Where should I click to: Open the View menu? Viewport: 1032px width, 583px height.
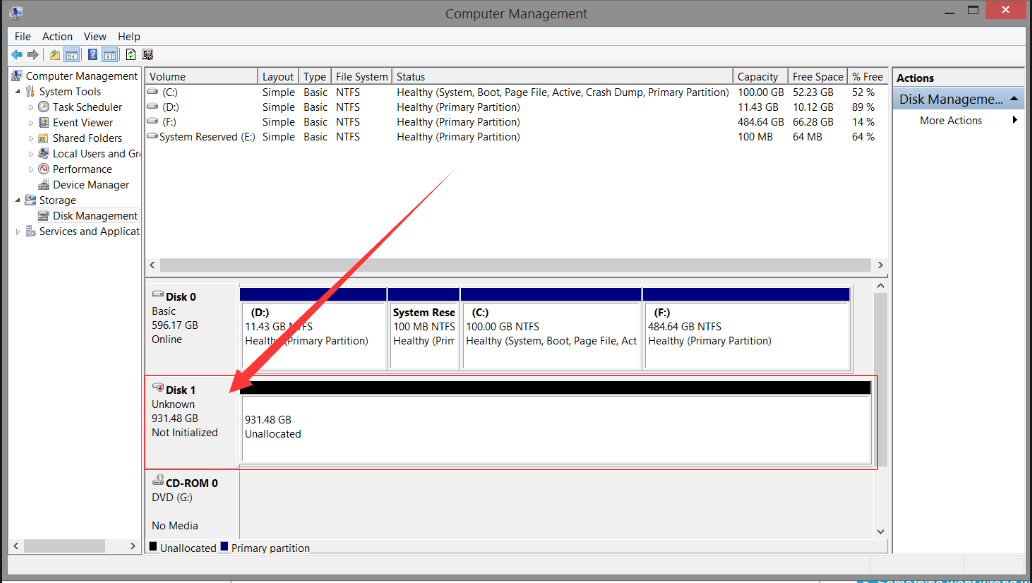pyautogui.click(x=95, y=36)
